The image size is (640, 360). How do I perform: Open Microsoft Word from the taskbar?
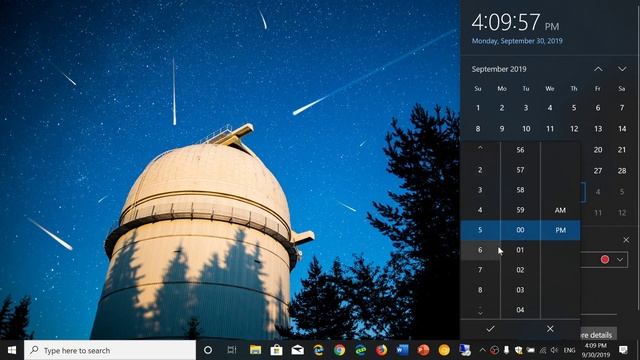click(402, 350)
